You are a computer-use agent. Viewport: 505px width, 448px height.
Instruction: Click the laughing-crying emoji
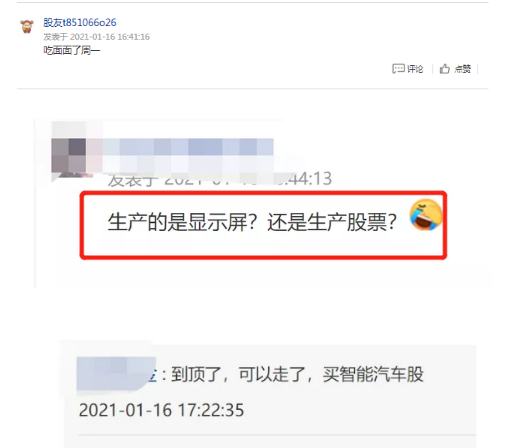(x=426, y=215)
